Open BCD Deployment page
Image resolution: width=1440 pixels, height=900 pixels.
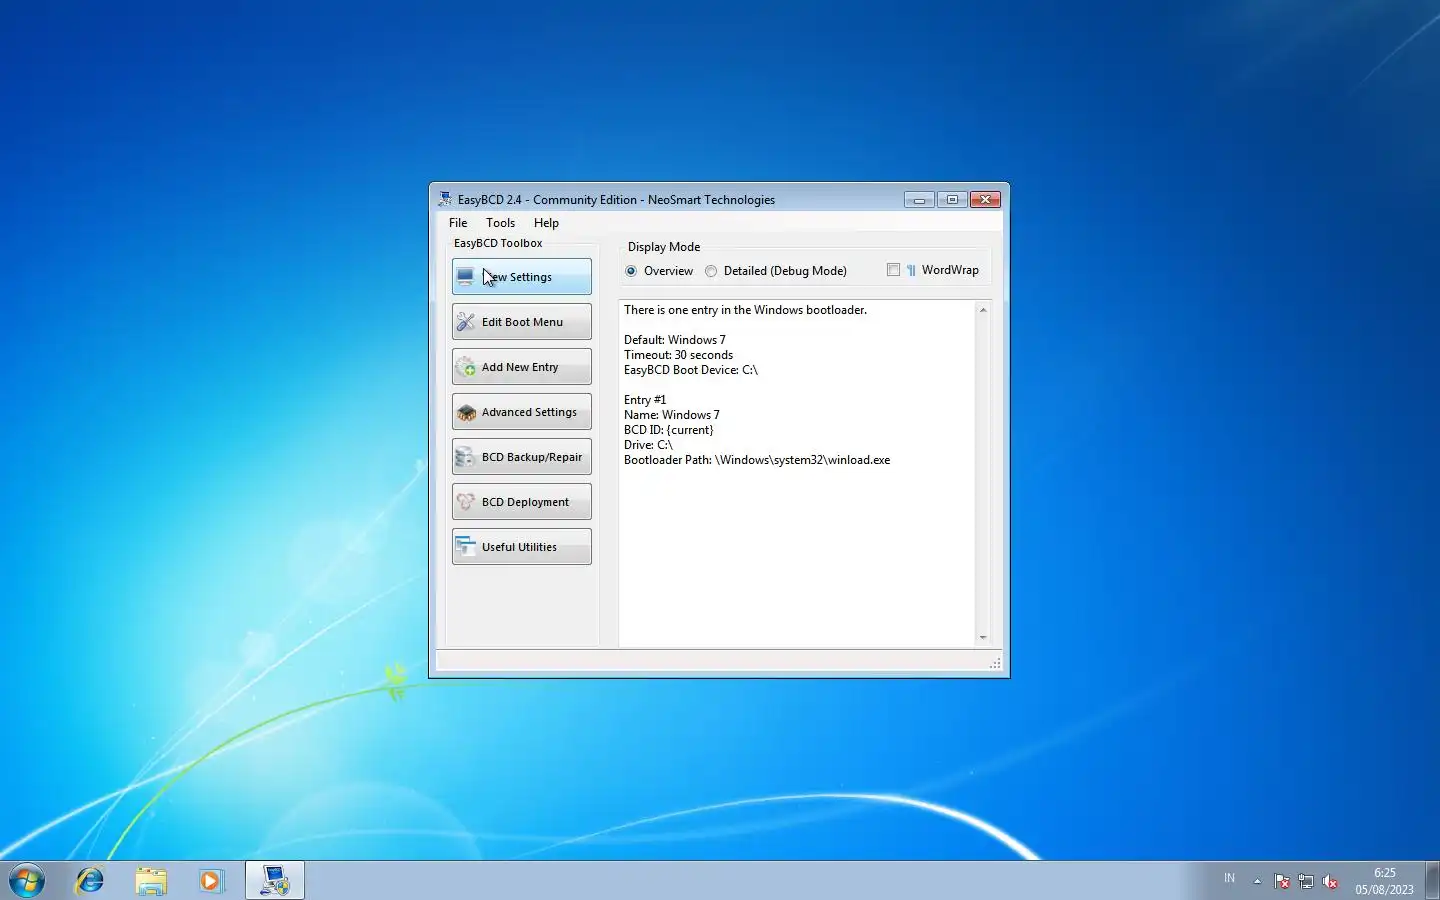521,502
